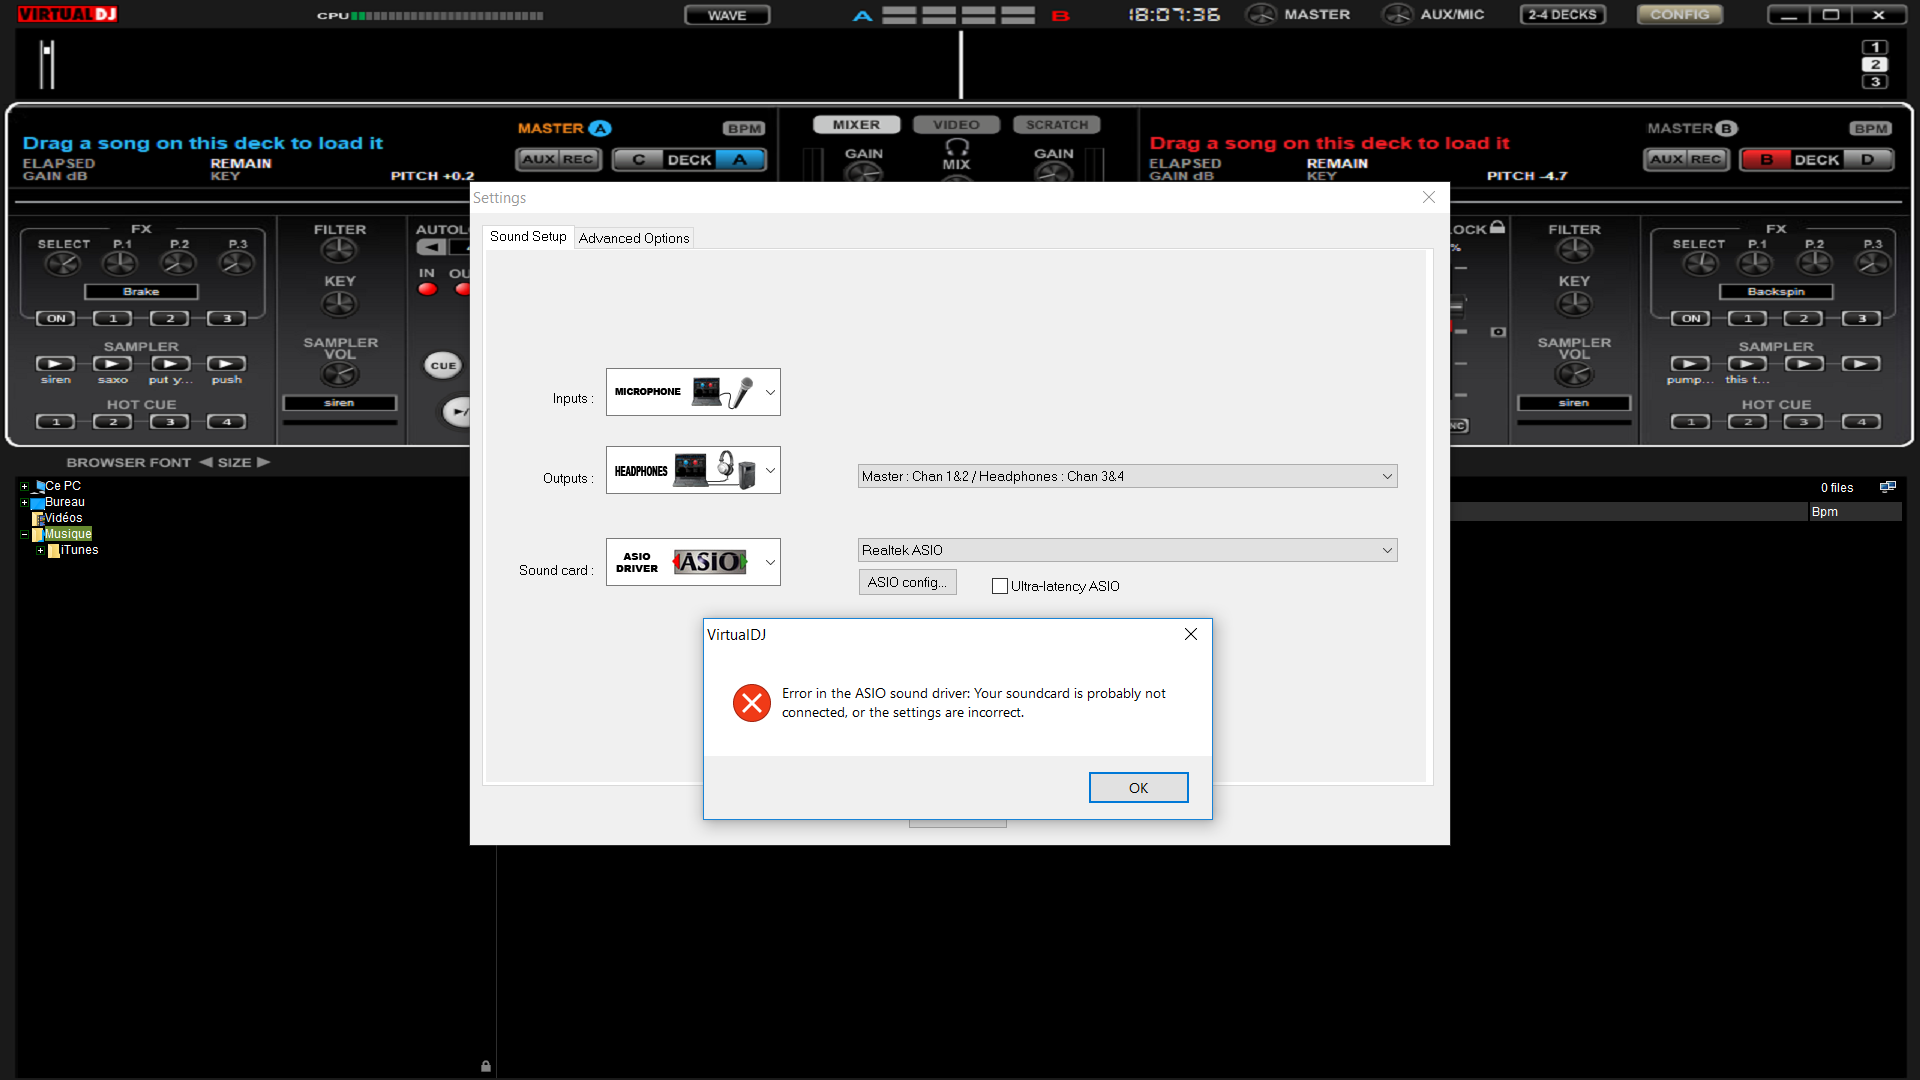Expand the iTunes folder node
The image size is (1920, 1080).
pos(40,551)
